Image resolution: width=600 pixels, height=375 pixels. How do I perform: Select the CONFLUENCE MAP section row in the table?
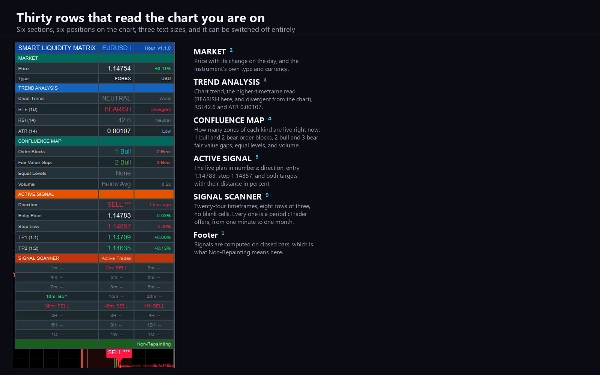[95, 141]
